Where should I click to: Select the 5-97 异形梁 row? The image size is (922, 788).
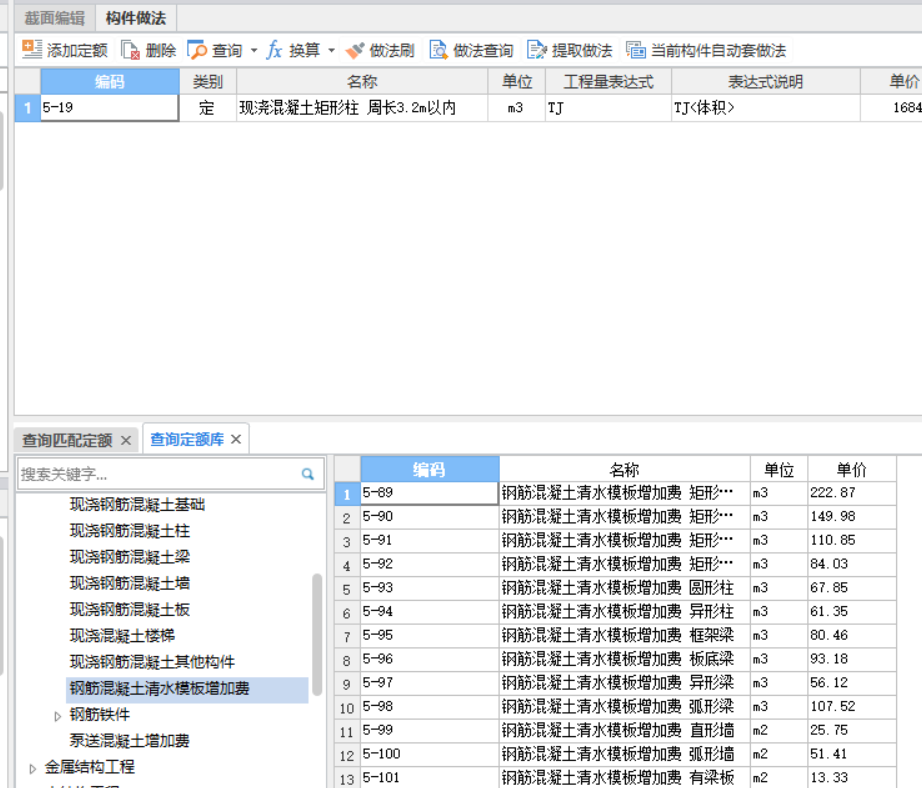tap(615, 683)
